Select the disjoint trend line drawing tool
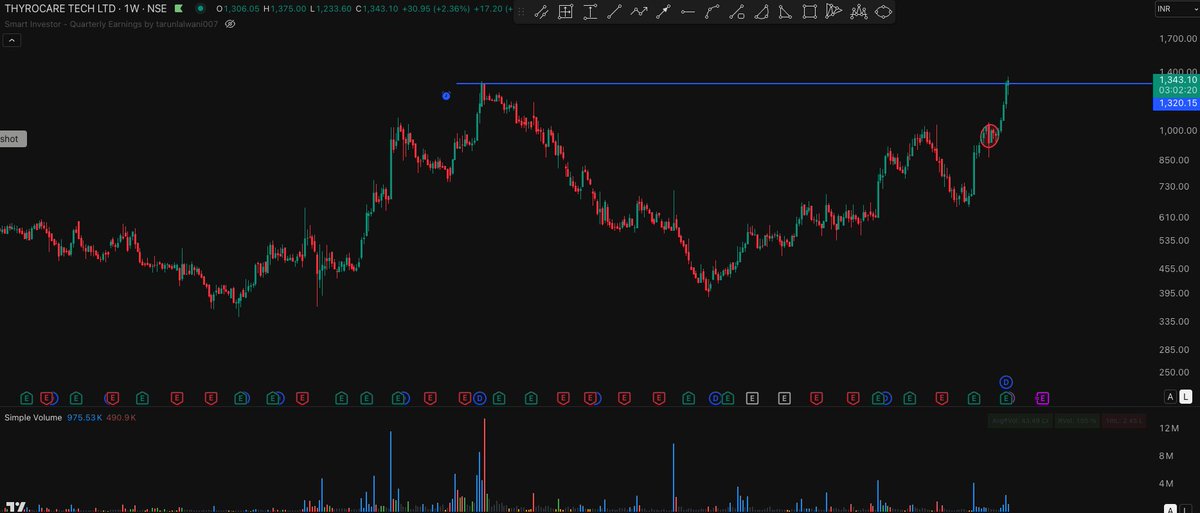The width and height of the screenshot is (1200, 513). pyautogui.click(x=541, y=12)
